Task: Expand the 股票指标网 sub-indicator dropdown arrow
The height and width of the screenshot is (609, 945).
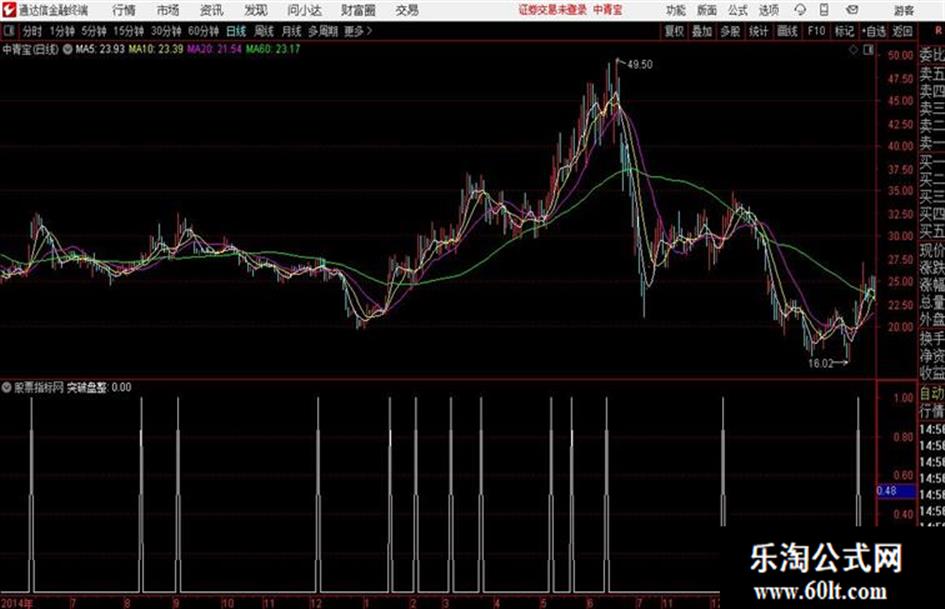Action: point(7,387)
